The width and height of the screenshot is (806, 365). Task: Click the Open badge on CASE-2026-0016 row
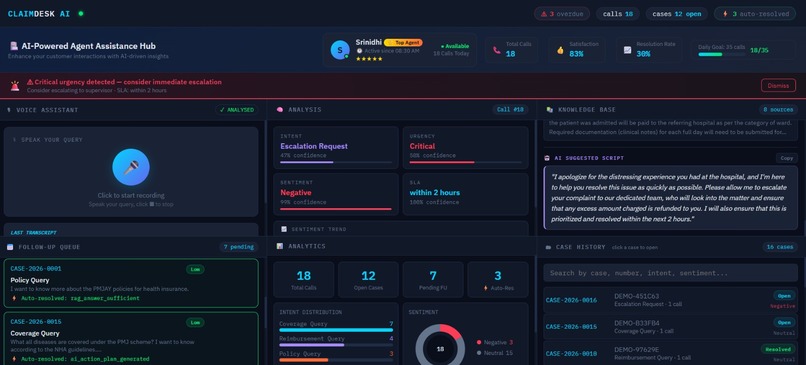point(784,296)
